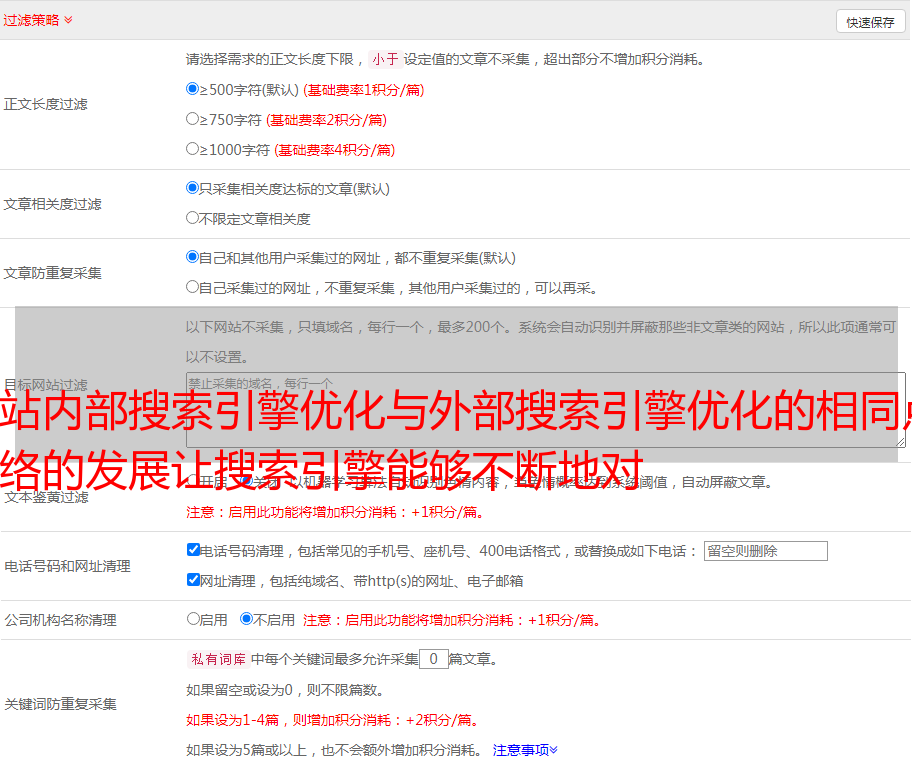Select 只采集相关度达标的文章 radio option
The image size is (912, 768).
193,188
